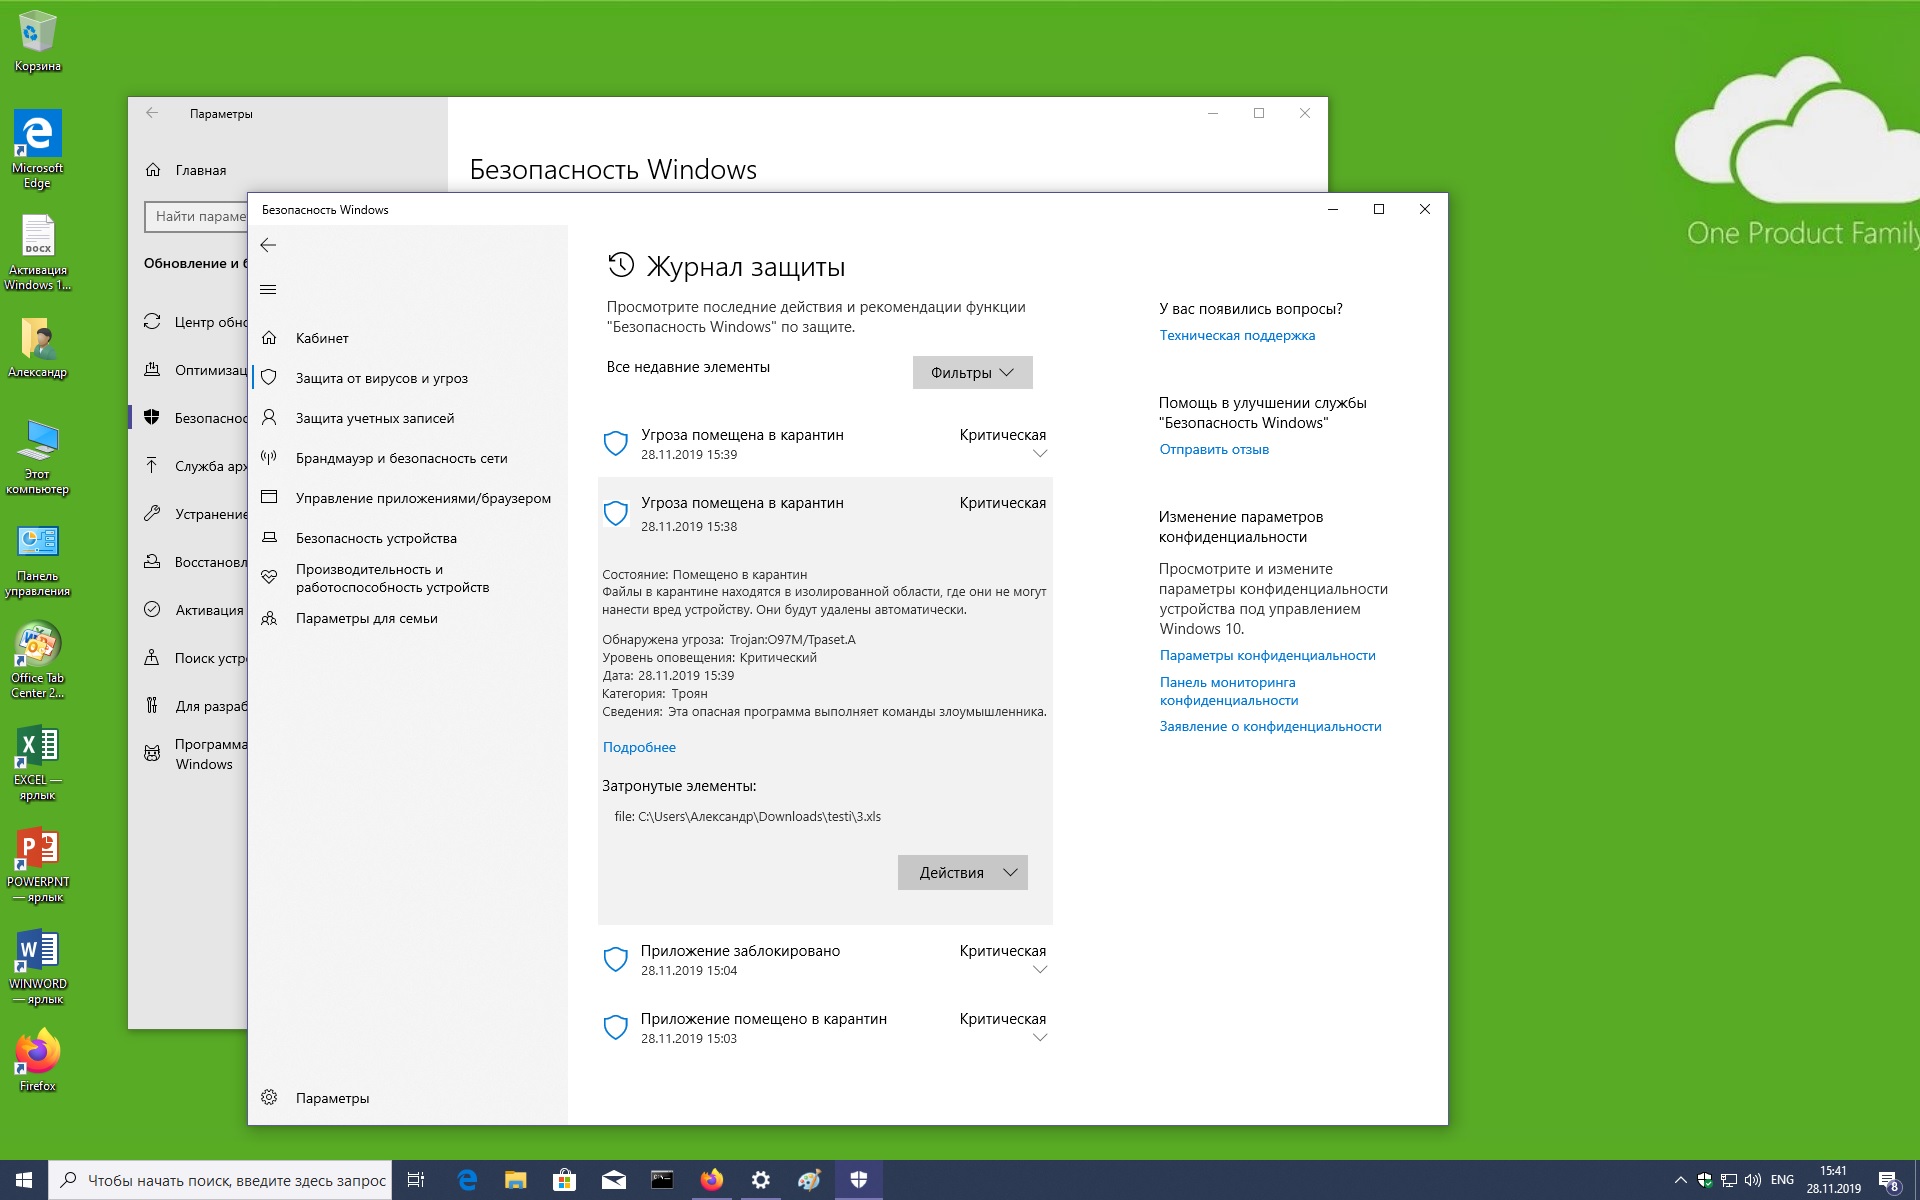Click the Параметры gear at sidebar bottom
This screenshot has width=1920, height=1200.
(x=269, y=1098)
